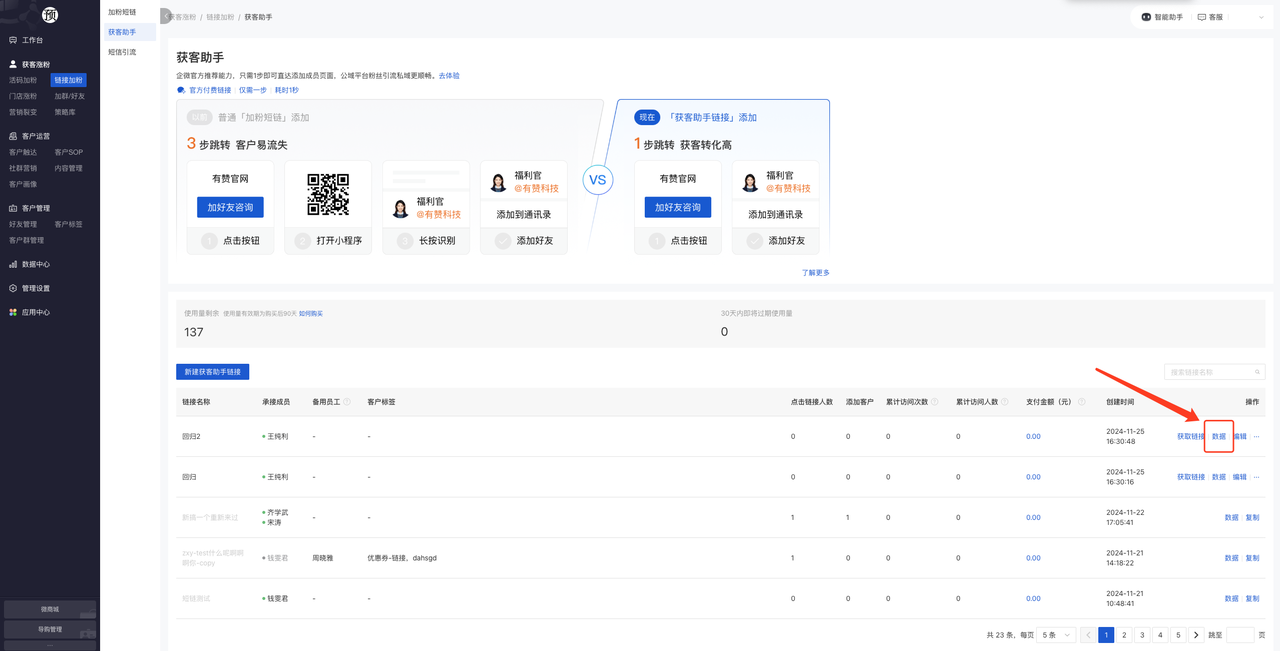The height and width of the screenshot is (651, 1280).
Task: Collapse the secondary sidebar with the chevron
Action: click(165, 17)
